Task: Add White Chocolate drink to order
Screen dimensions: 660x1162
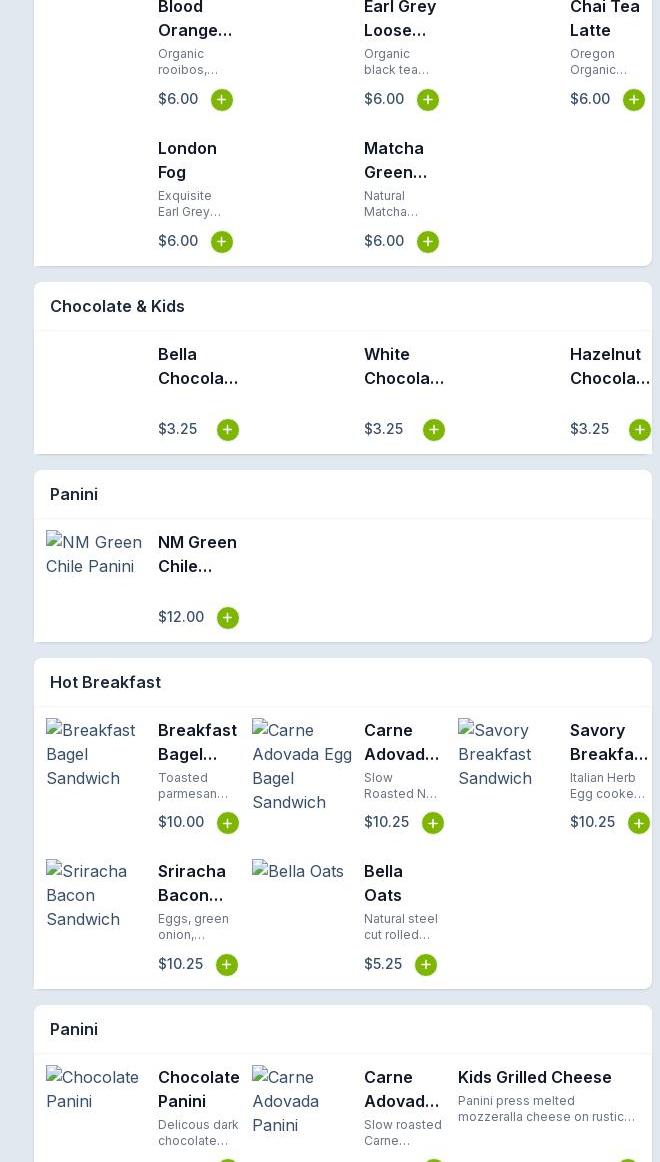Action: pyautogui.click(x=434, y=430)
